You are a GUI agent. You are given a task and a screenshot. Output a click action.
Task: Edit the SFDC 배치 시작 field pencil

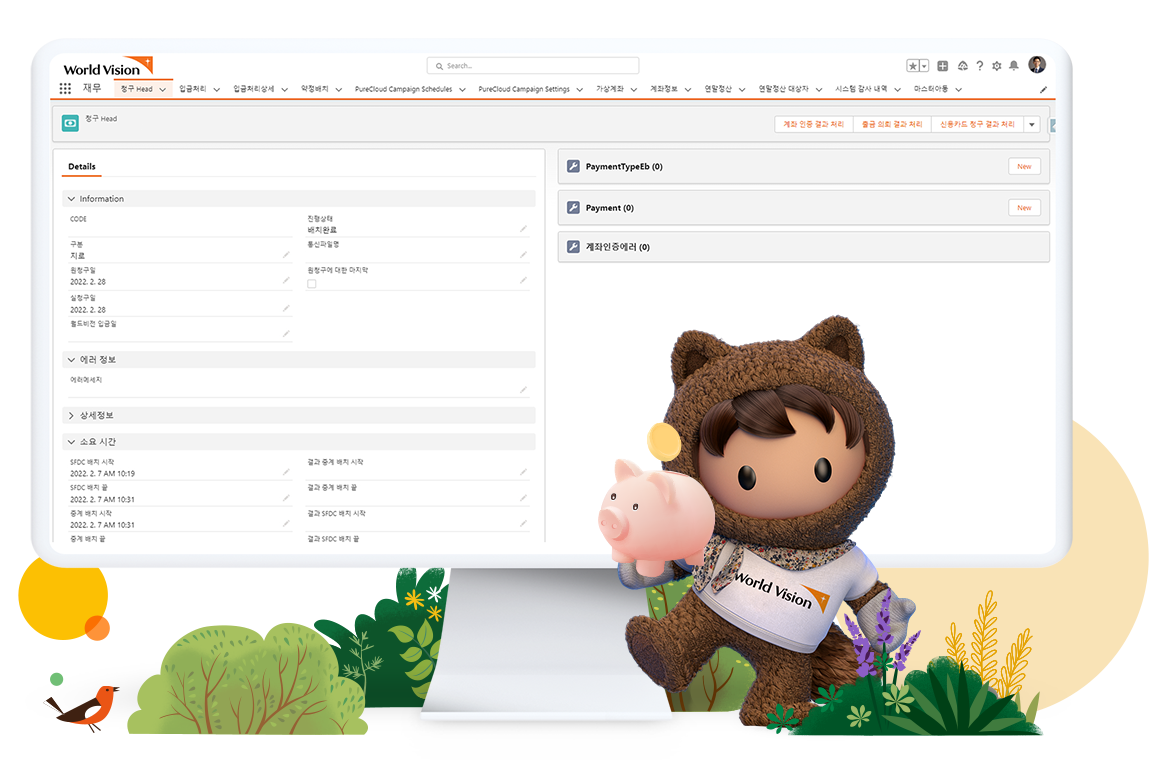(x=286, y=472)
